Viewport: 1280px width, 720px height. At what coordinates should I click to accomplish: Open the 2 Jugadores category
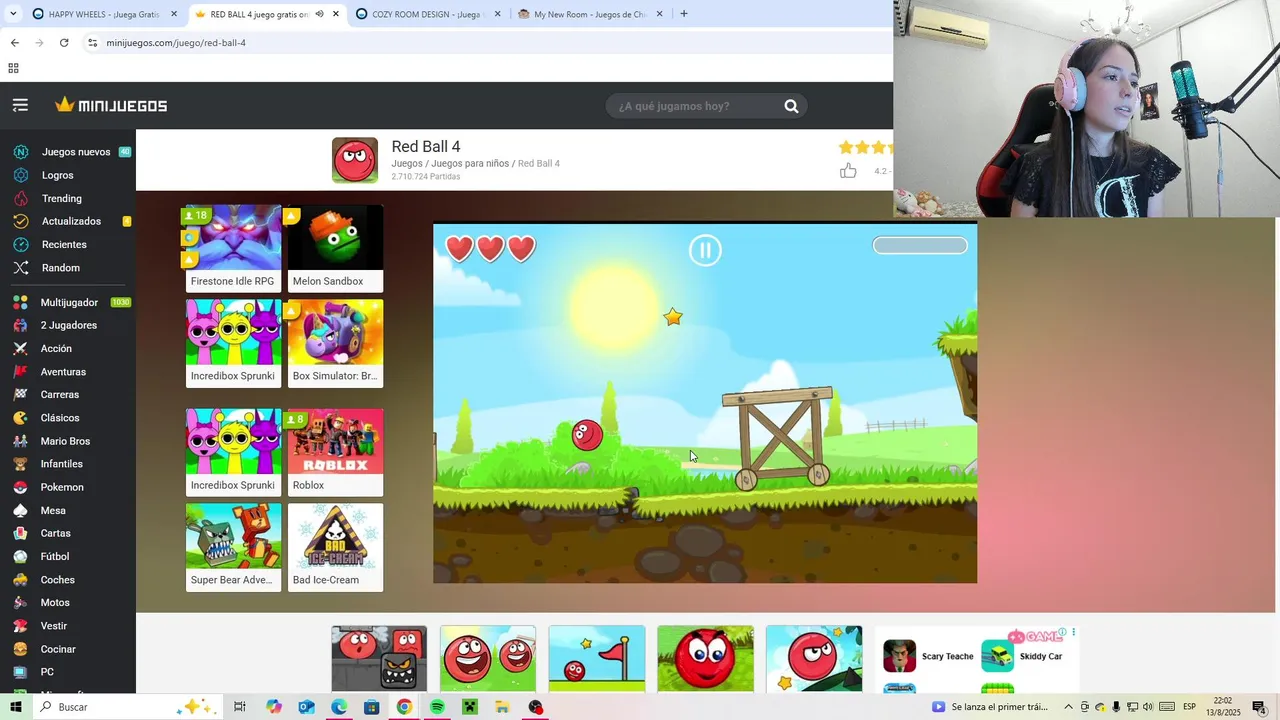(69, 325)
